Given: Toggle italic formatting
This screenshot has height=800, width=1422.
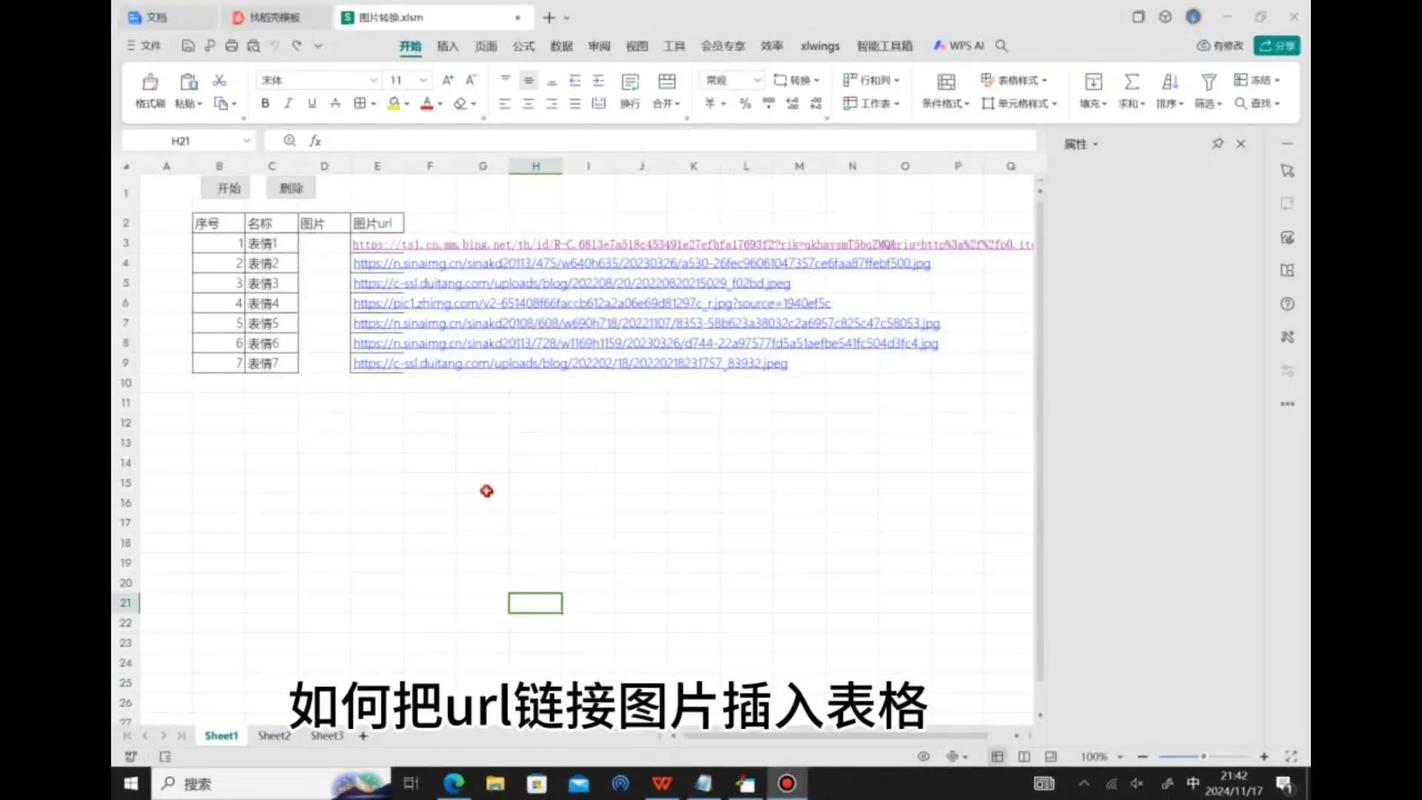Looking at the screenshot, I should [x=288, y=102].
